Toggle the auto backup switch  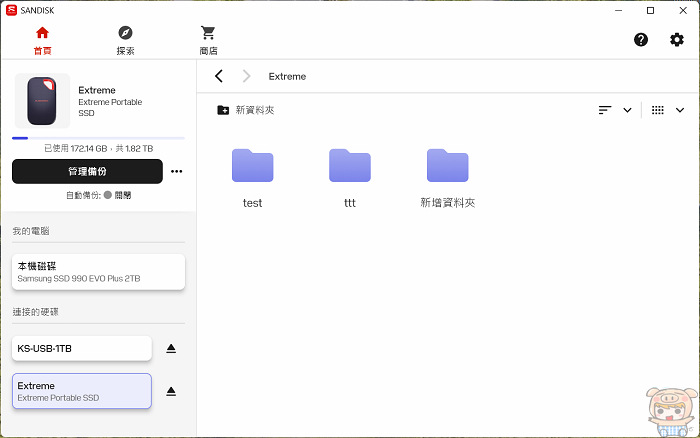(x=108, y=195)
